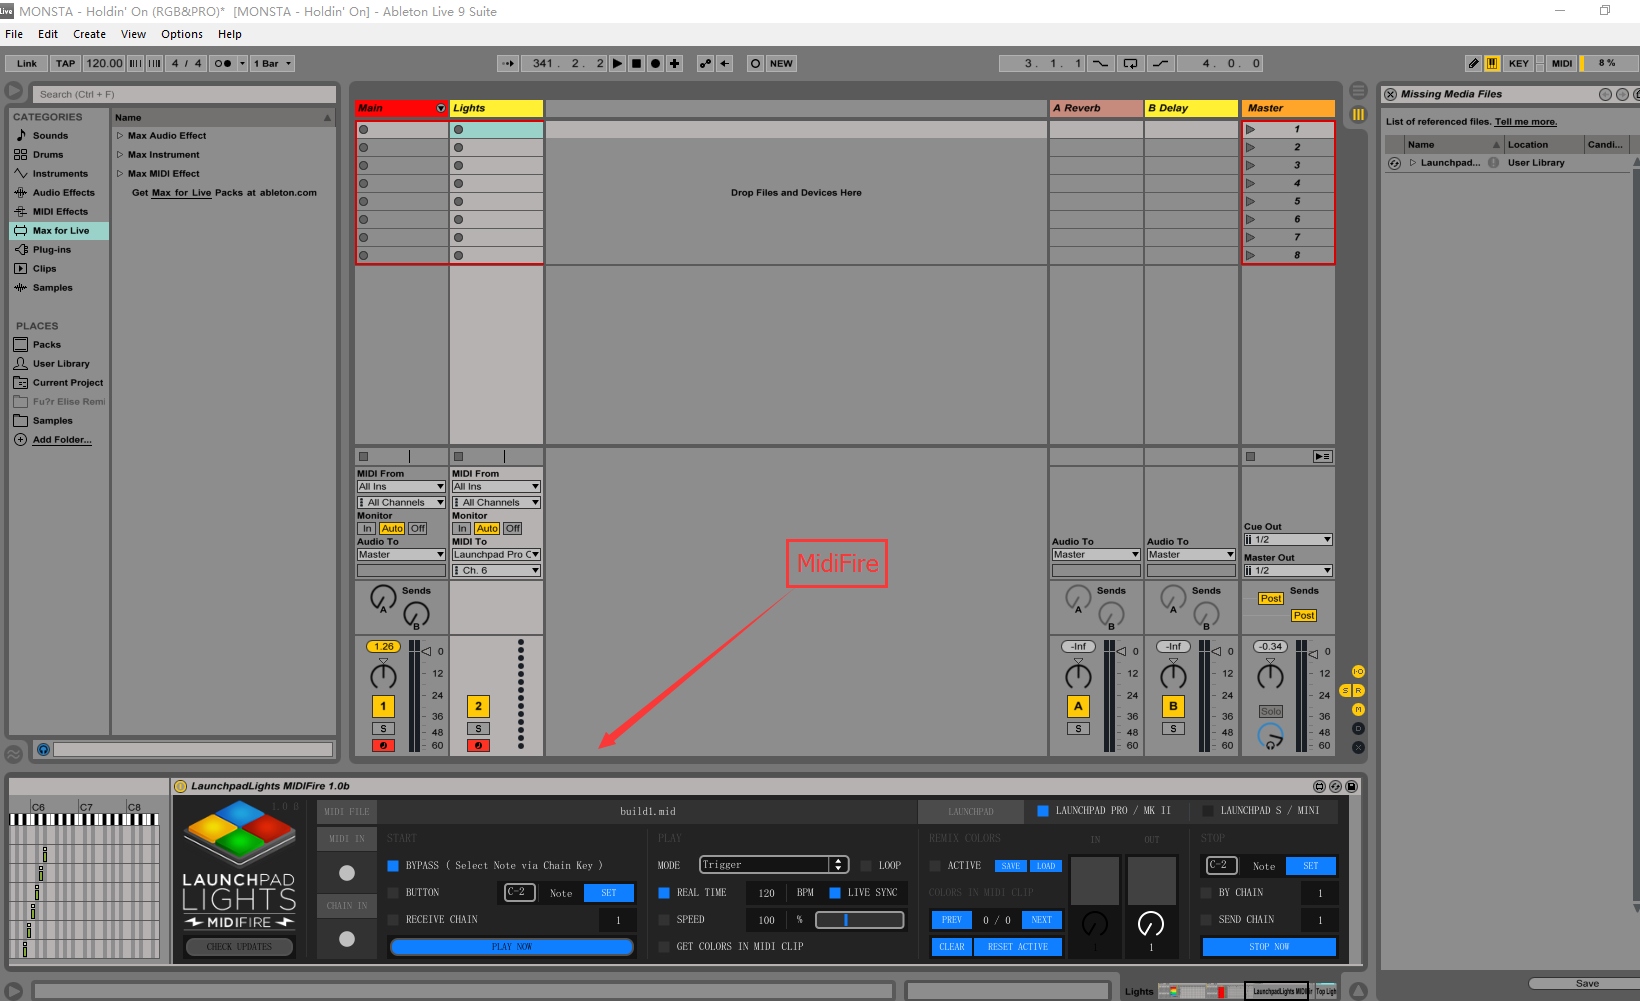The image size is (1640, 1001).
Task: Open MODE Trigger dropdown in MidiFire
Action: click(774, 865)
